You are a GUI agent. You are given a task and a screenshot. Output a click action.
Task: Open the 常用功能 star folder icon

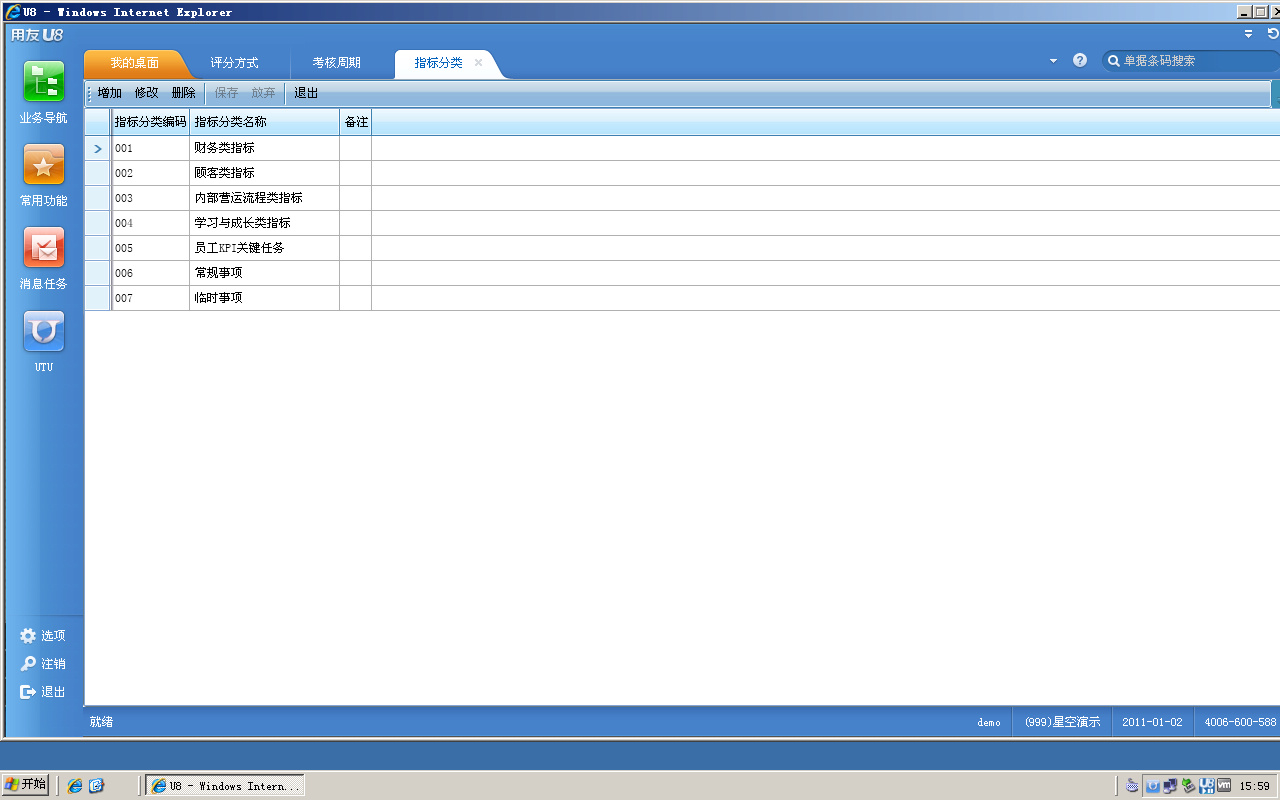pyautogui.click(x=44, y=165)
